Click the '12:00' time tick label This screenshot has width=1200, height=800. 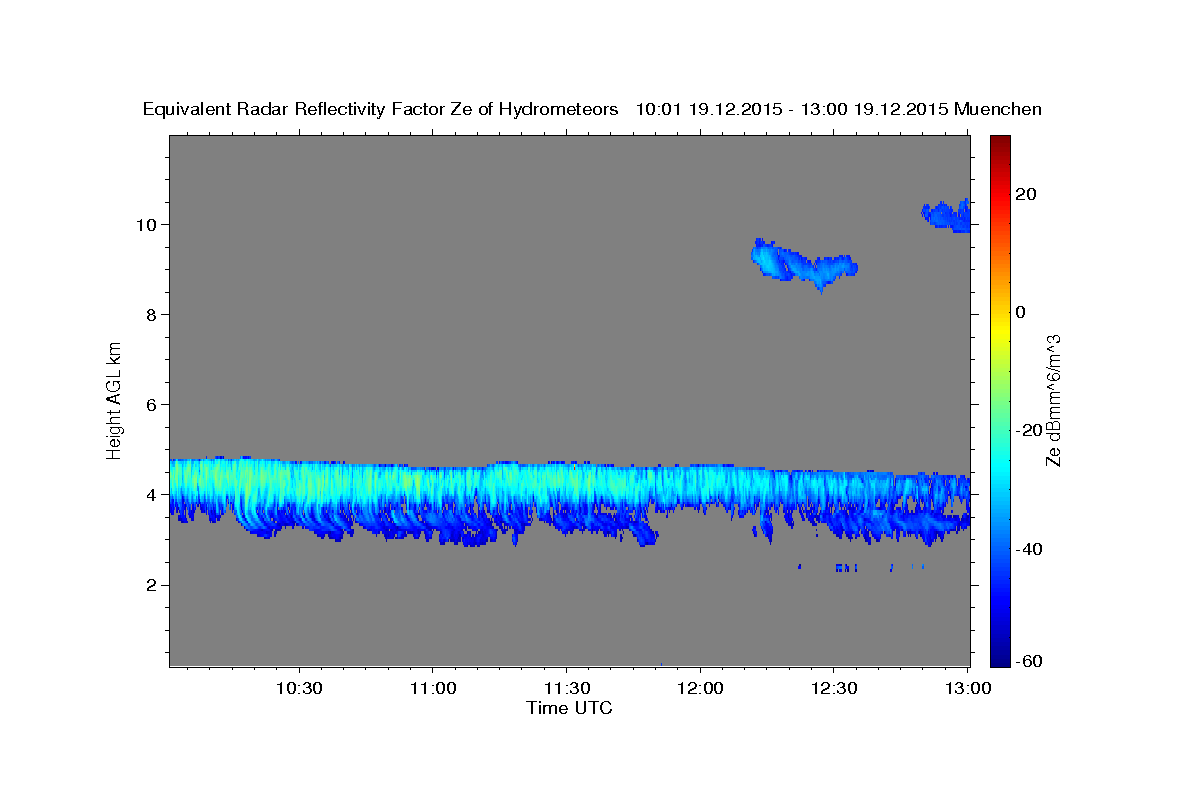pos(700,689)
